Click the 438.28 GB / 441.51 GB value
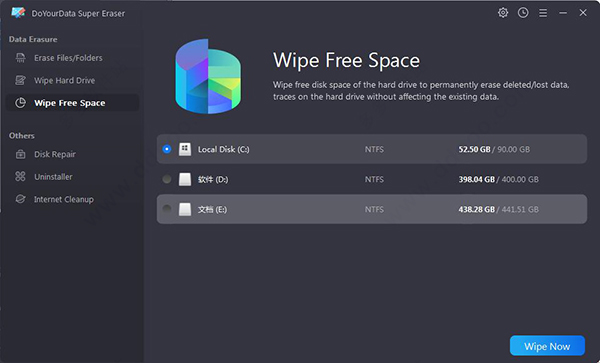600x363 pixels. pyautogui.click(x=499, y=209)
